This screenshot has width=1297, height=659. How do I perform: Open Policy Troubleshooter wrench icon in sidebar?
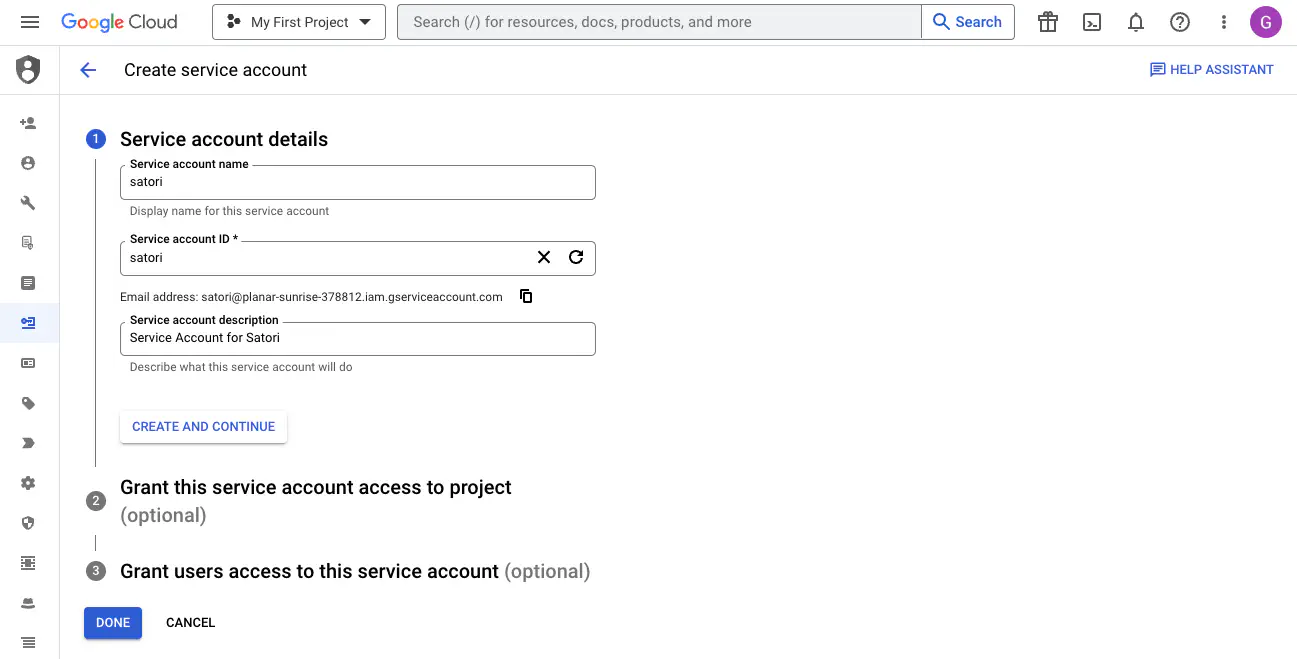coord(28,202)
